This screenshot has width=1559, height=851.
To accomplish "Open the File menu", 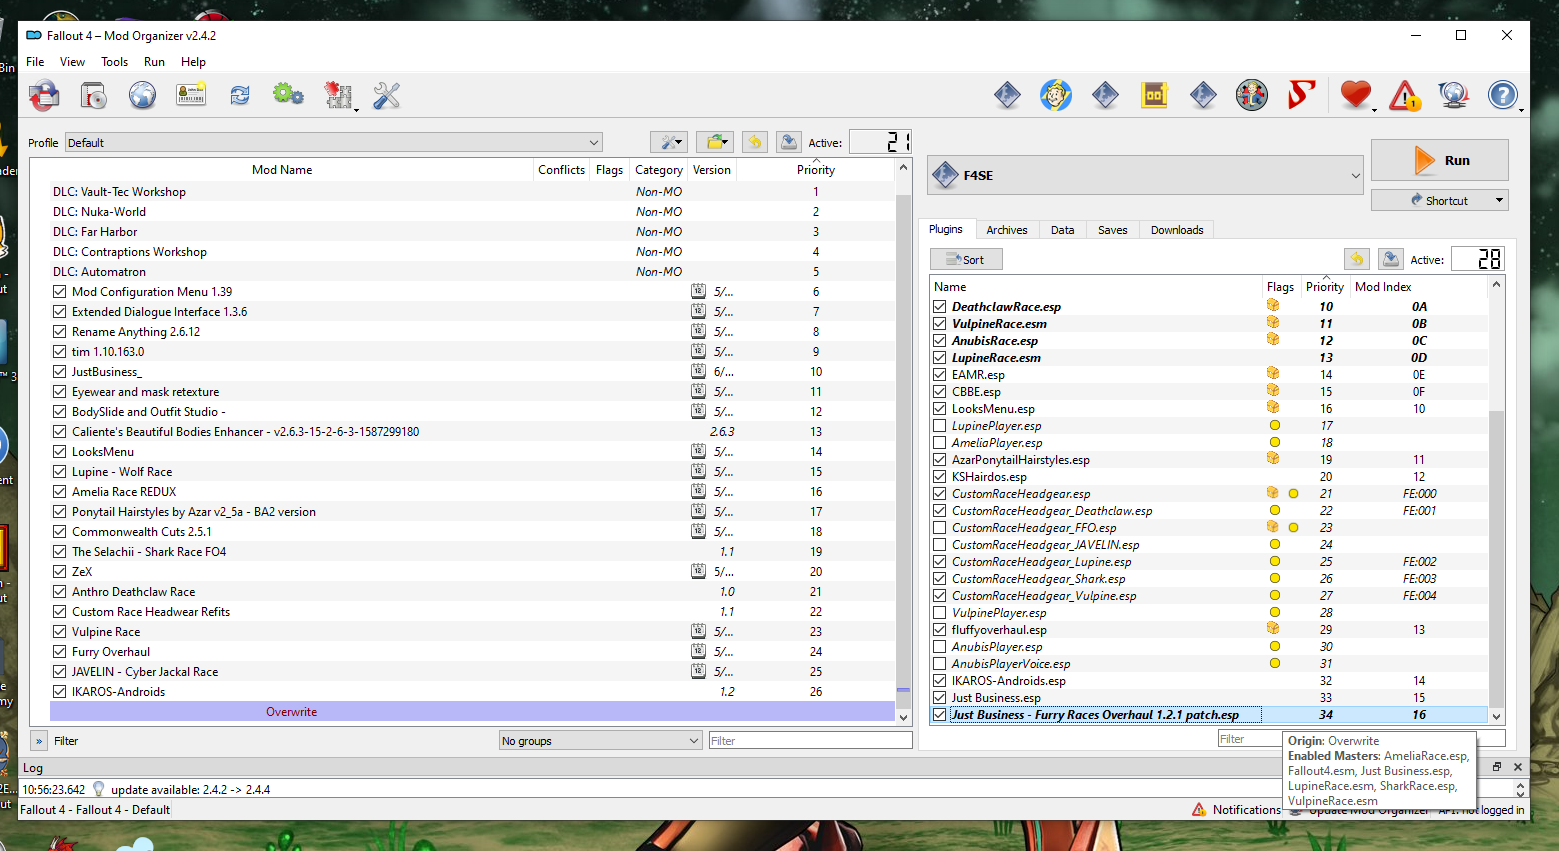I will (x=35, y=62).
